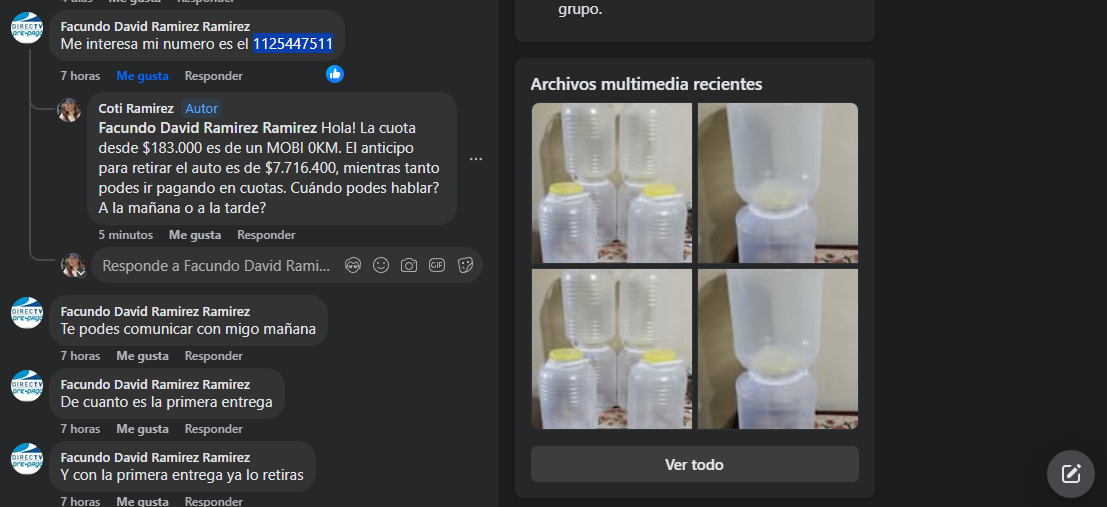Screen dimensions: 1107x507
Task: Reply to 'De cuanto es la primera entrega'
Action: 214,429
